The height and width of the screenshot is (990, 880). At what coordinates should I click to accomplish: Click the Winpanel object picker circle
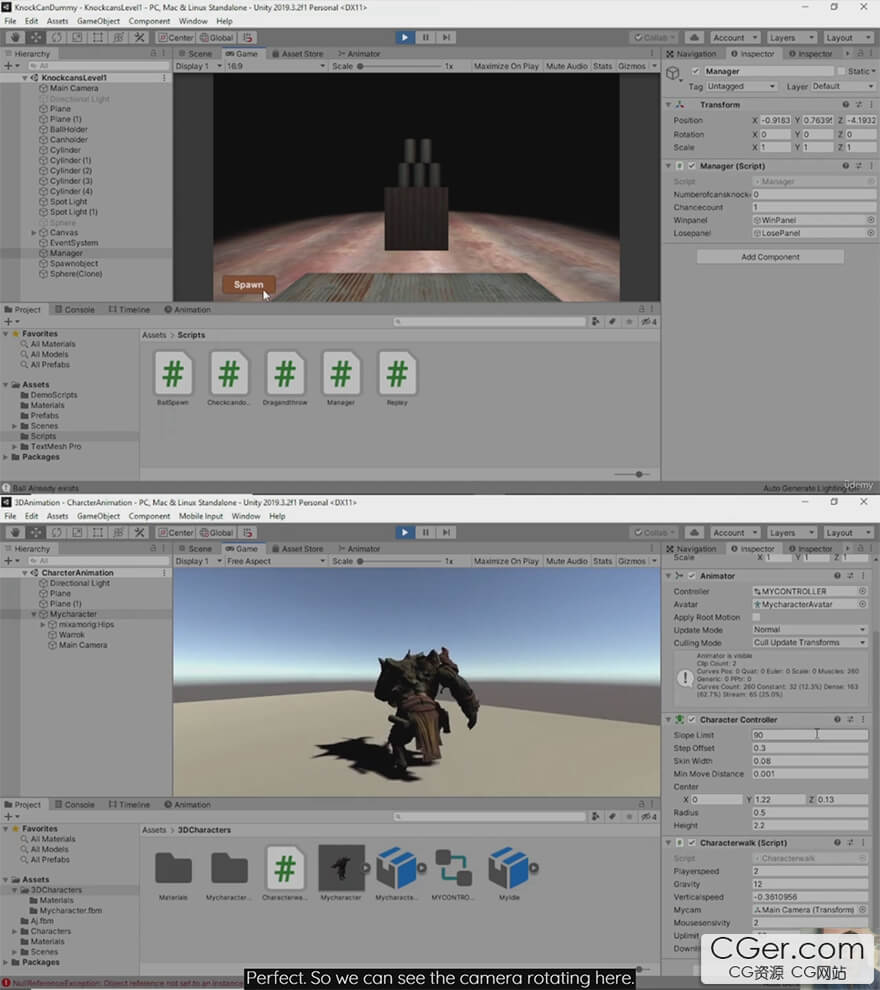click(871, 220)
